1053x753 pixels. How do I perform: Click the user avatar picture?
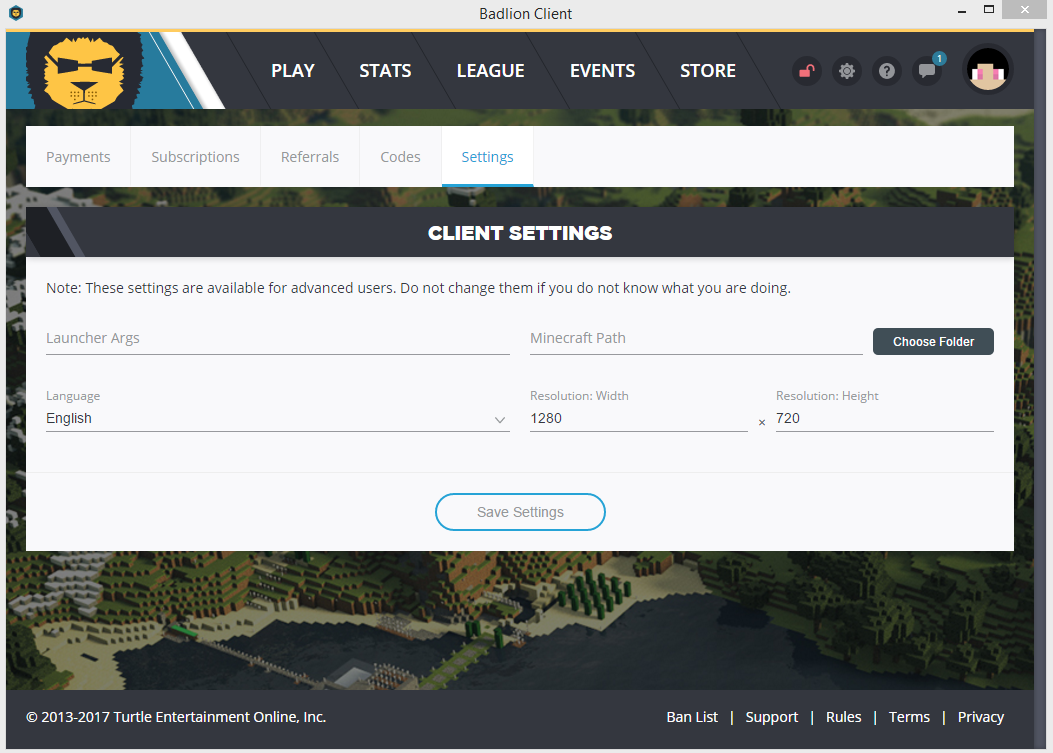(x=987, y=70)
